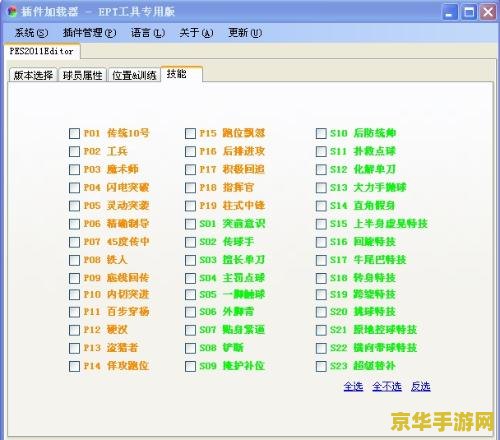Enable the P10 内切突进 skill

point(74,294)
